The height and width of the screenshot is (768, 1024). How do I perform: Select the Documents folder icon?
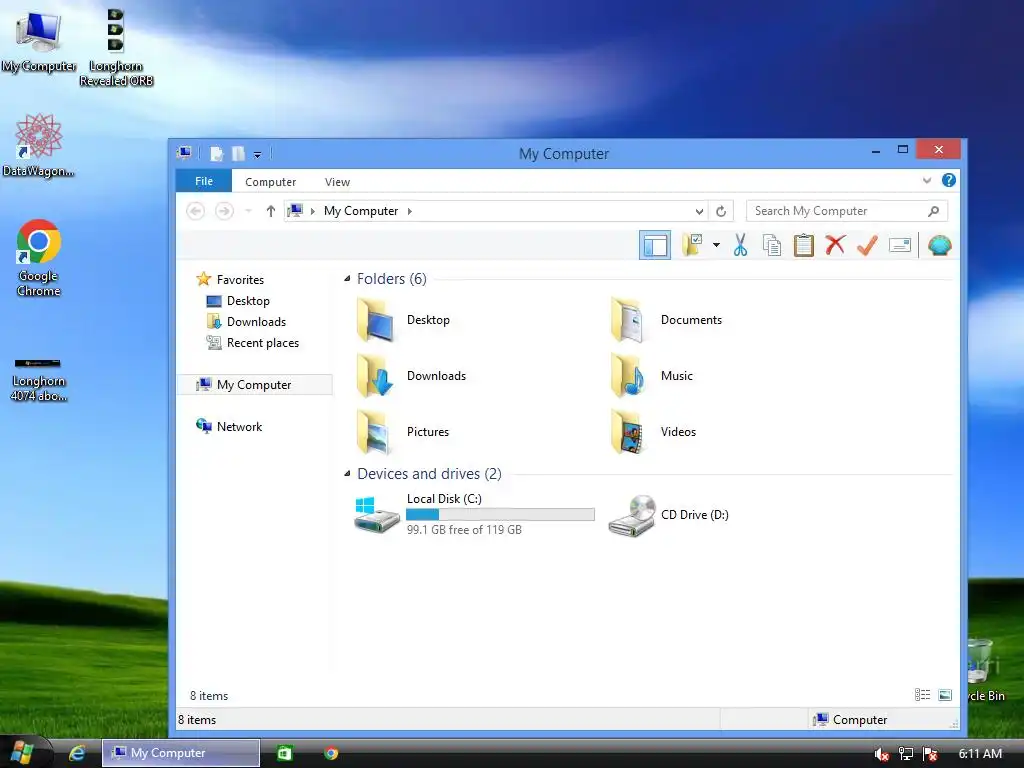628,320
